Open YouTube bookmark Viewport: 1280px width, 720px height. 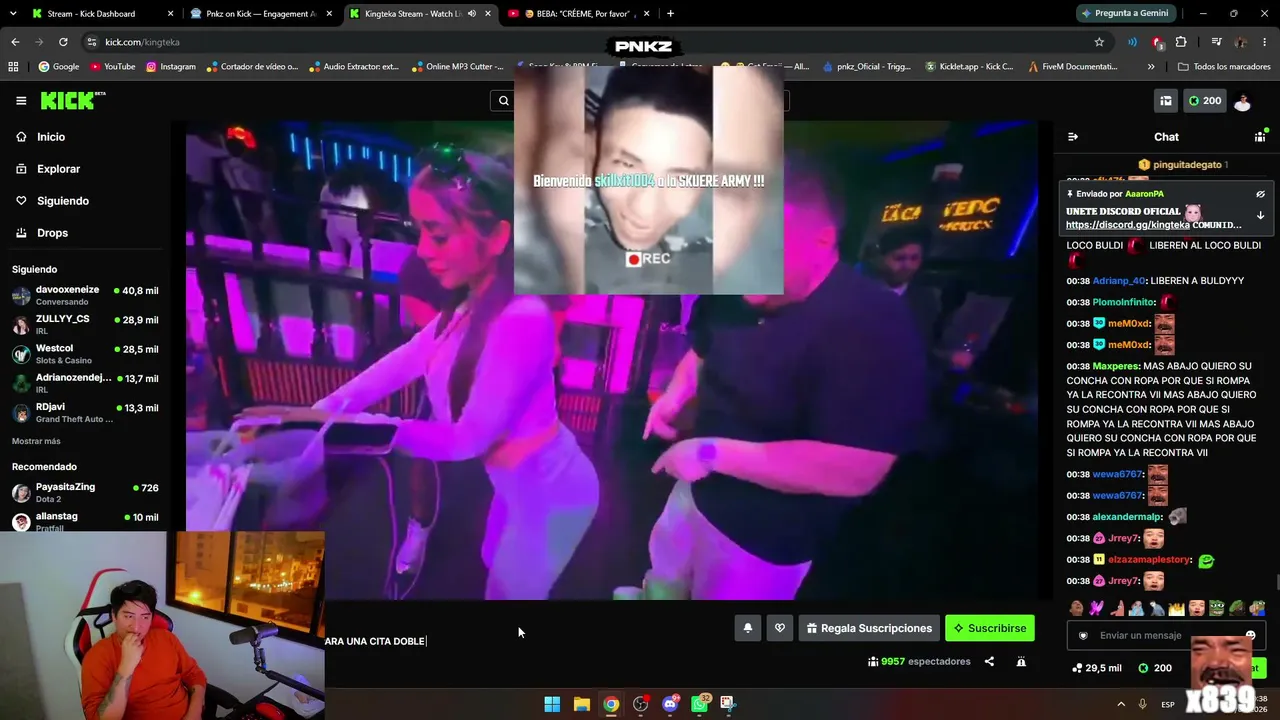tap(112, 67)
